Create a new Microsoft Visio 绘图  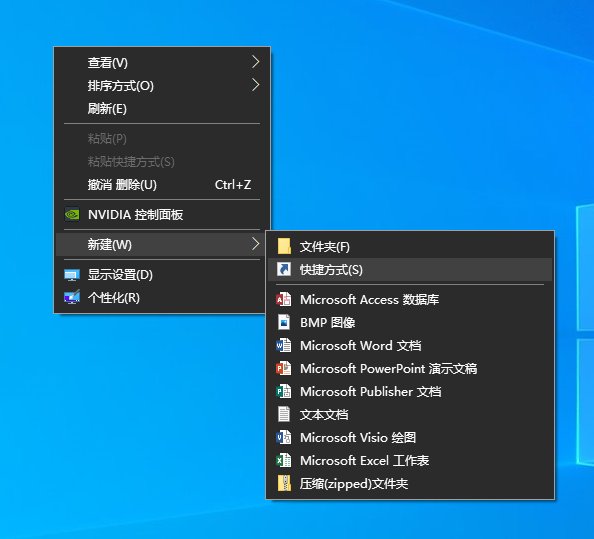click(410, 437)
